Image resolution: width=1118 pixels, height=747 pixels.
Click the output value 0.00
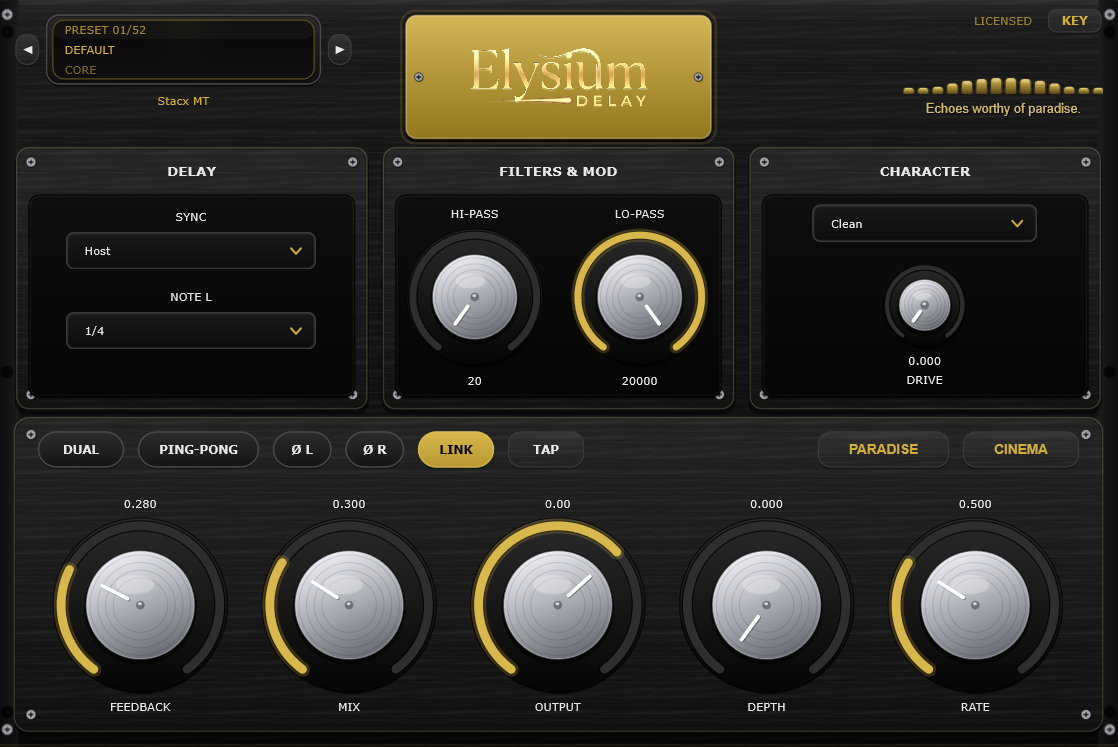(x=558, y=504)
